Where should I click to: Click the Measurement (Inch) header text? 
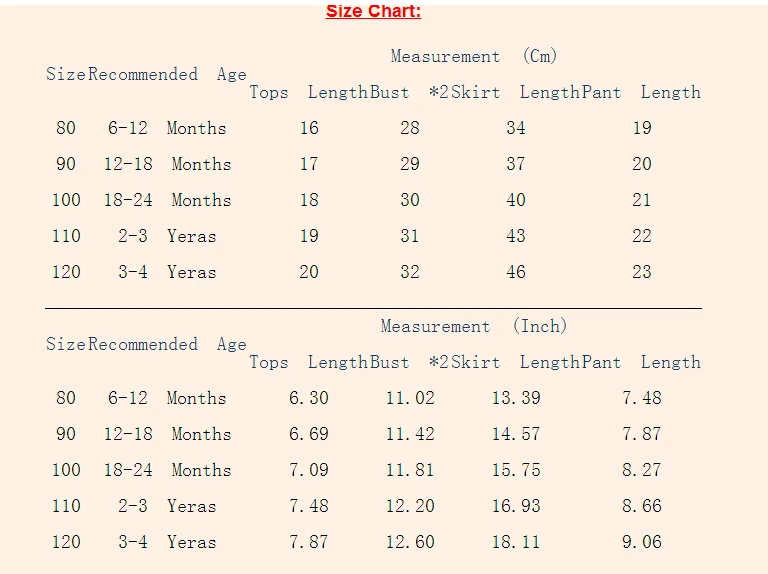click(x=474, y=326)
